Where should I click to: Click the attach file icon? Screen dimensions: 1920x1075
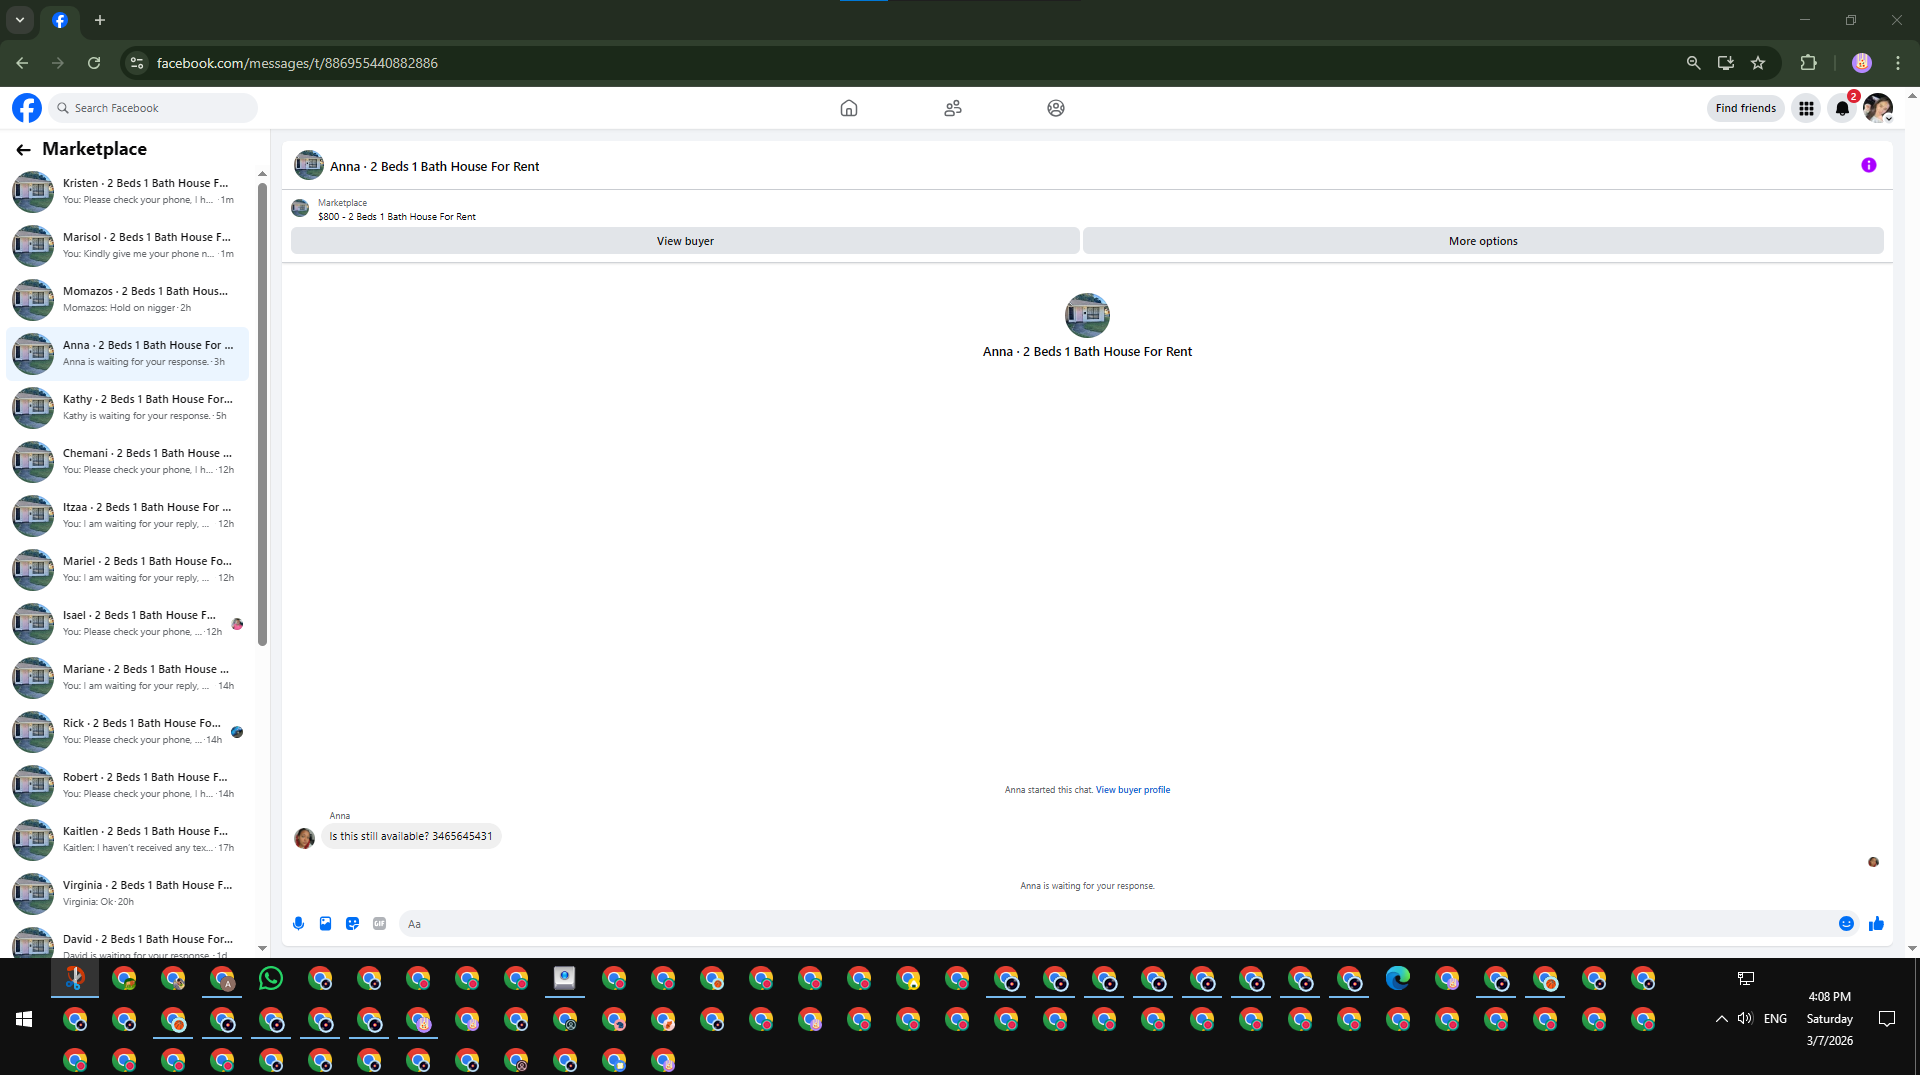click(x=325, y=924)
